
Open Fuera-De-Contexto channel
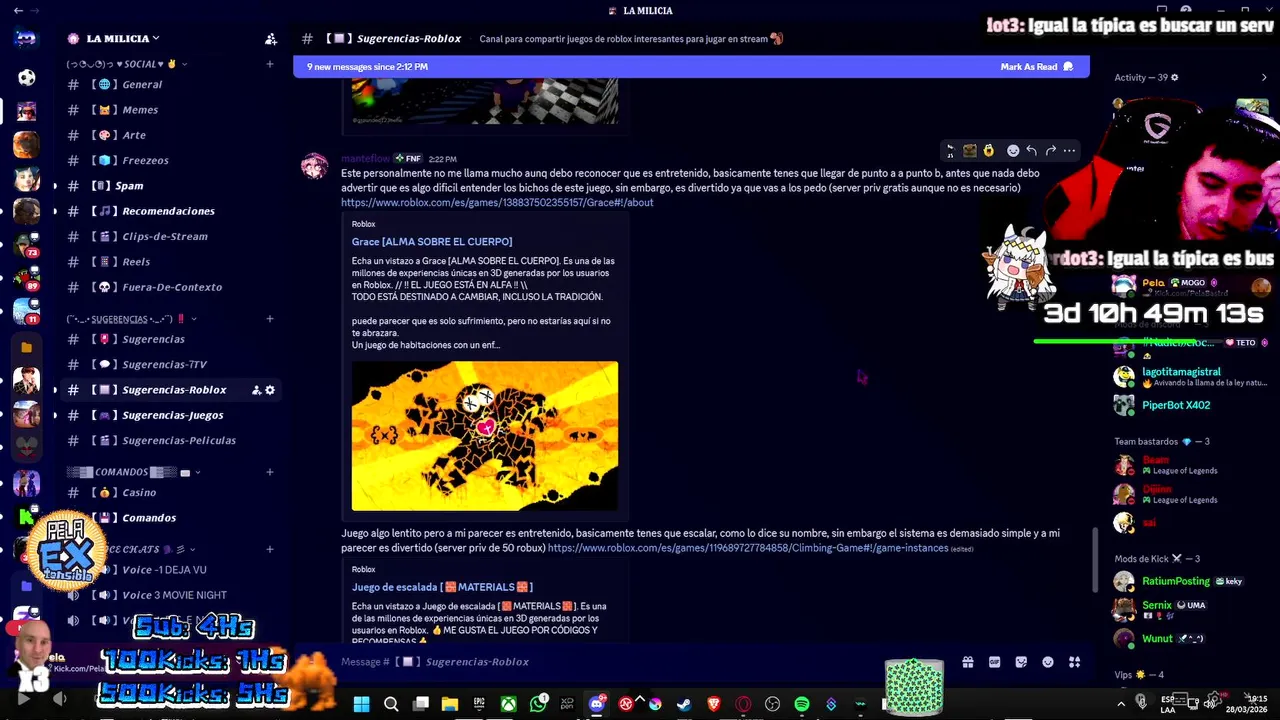click(170, 287)
